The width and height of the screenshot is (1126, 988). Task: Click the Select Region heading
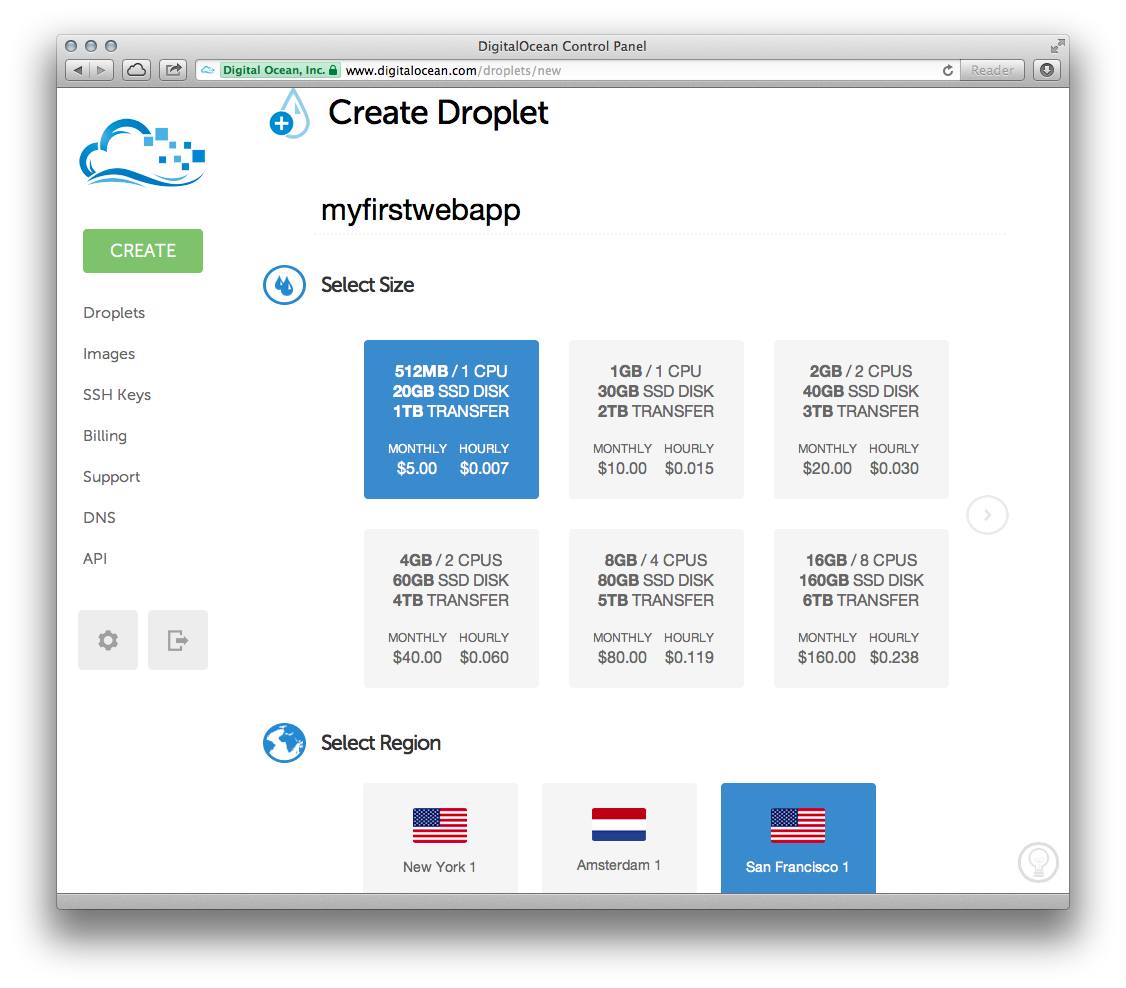[x=381, y=743]
